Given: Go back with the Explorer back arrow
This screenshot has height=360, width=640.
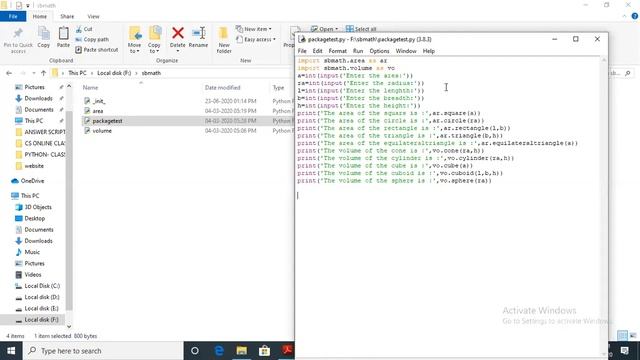Looking at the screenshot, I should [9, 73].
